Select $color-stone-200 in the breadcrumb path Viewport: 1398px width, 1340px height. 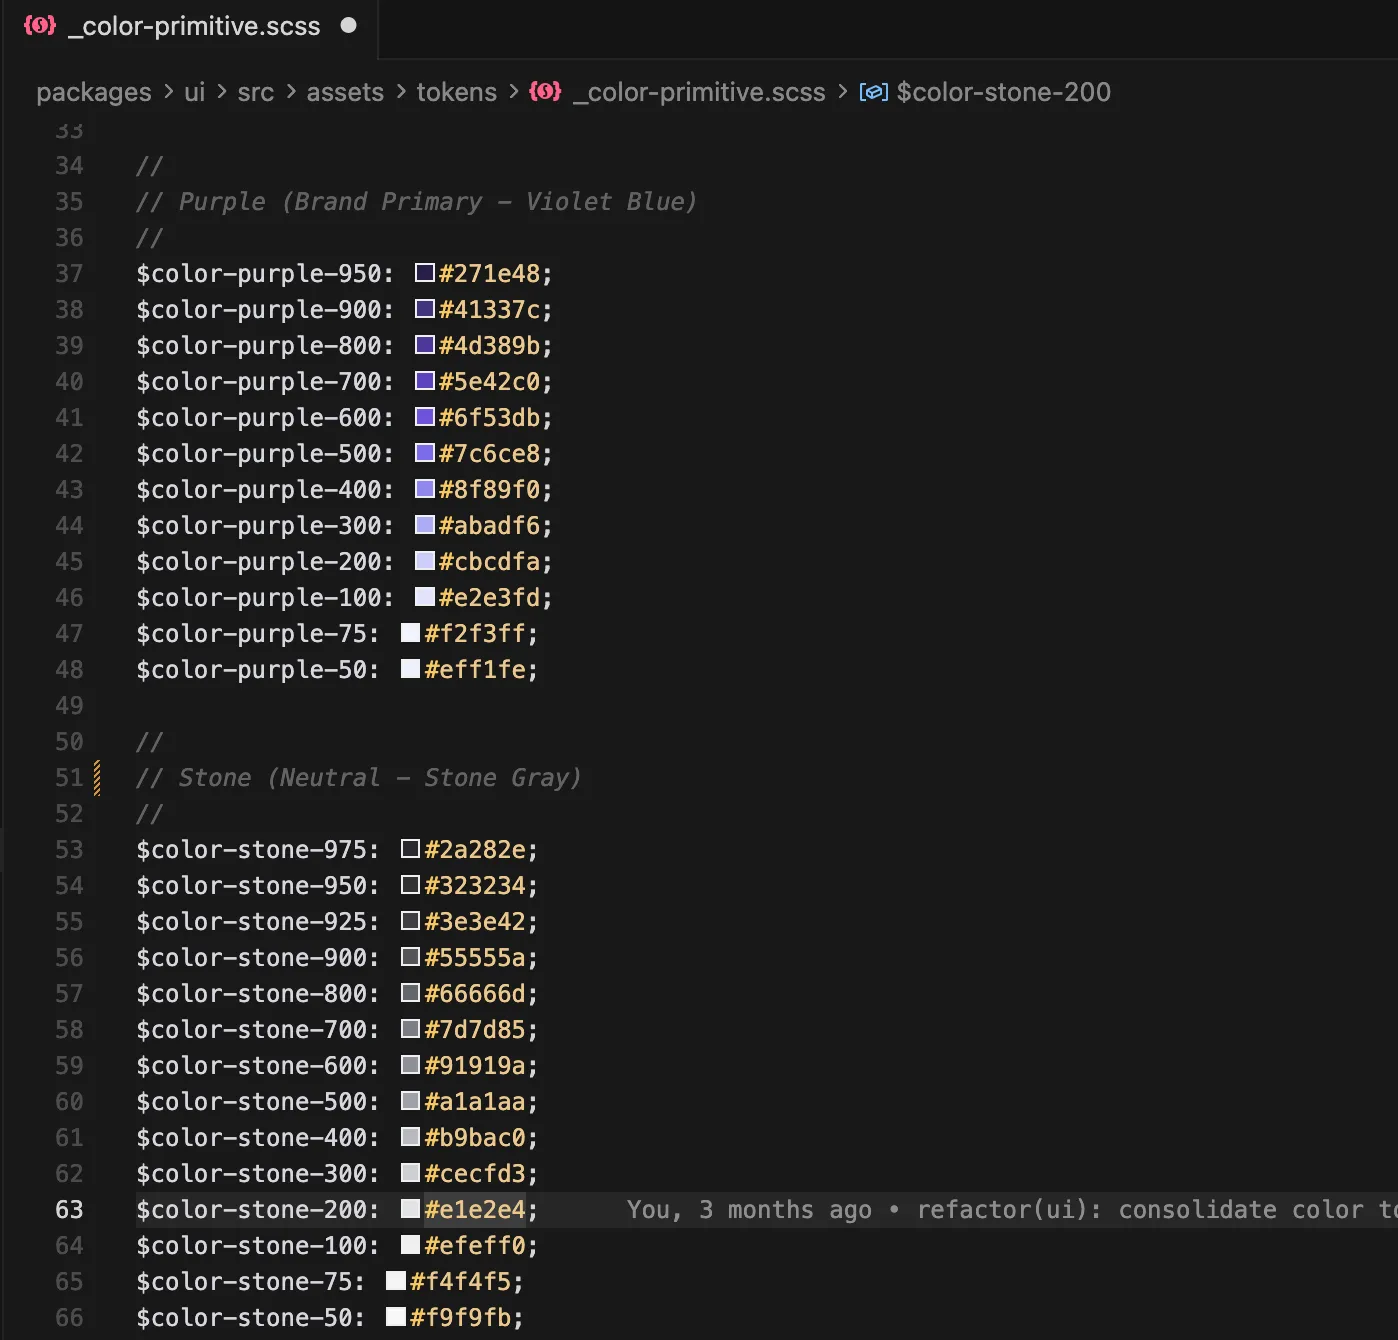coord(1003,92)
